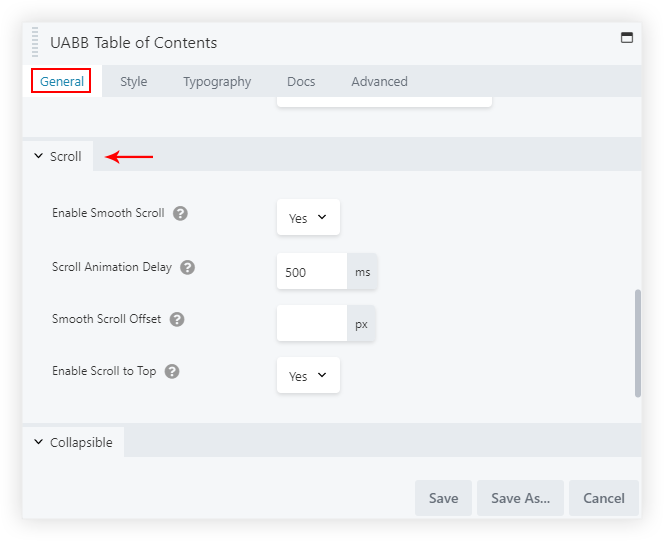Switch to the General tab
This screenshot has height=541, width=664.
tap(61, 81)
